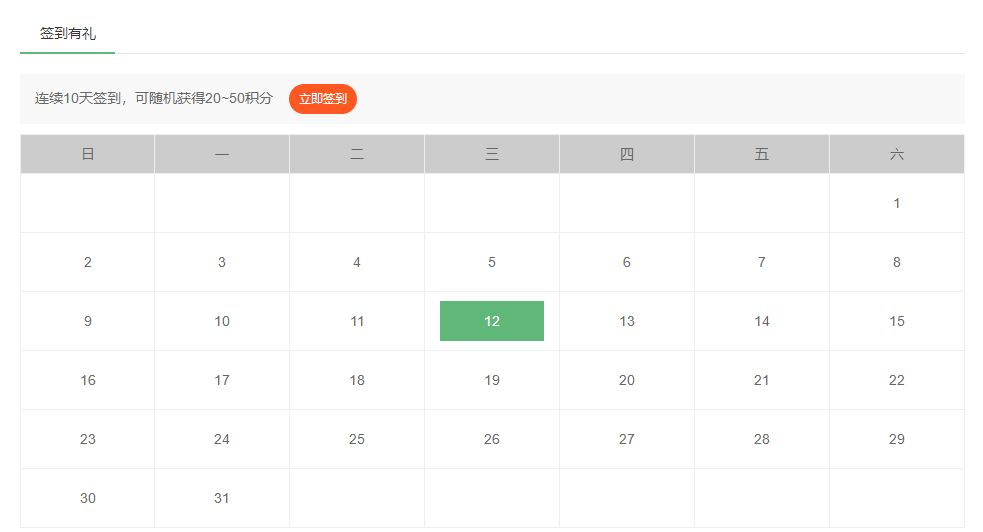Click the 日 weekday column header
983x532 pixels.
pyautogui.click(x=88, y=154)
